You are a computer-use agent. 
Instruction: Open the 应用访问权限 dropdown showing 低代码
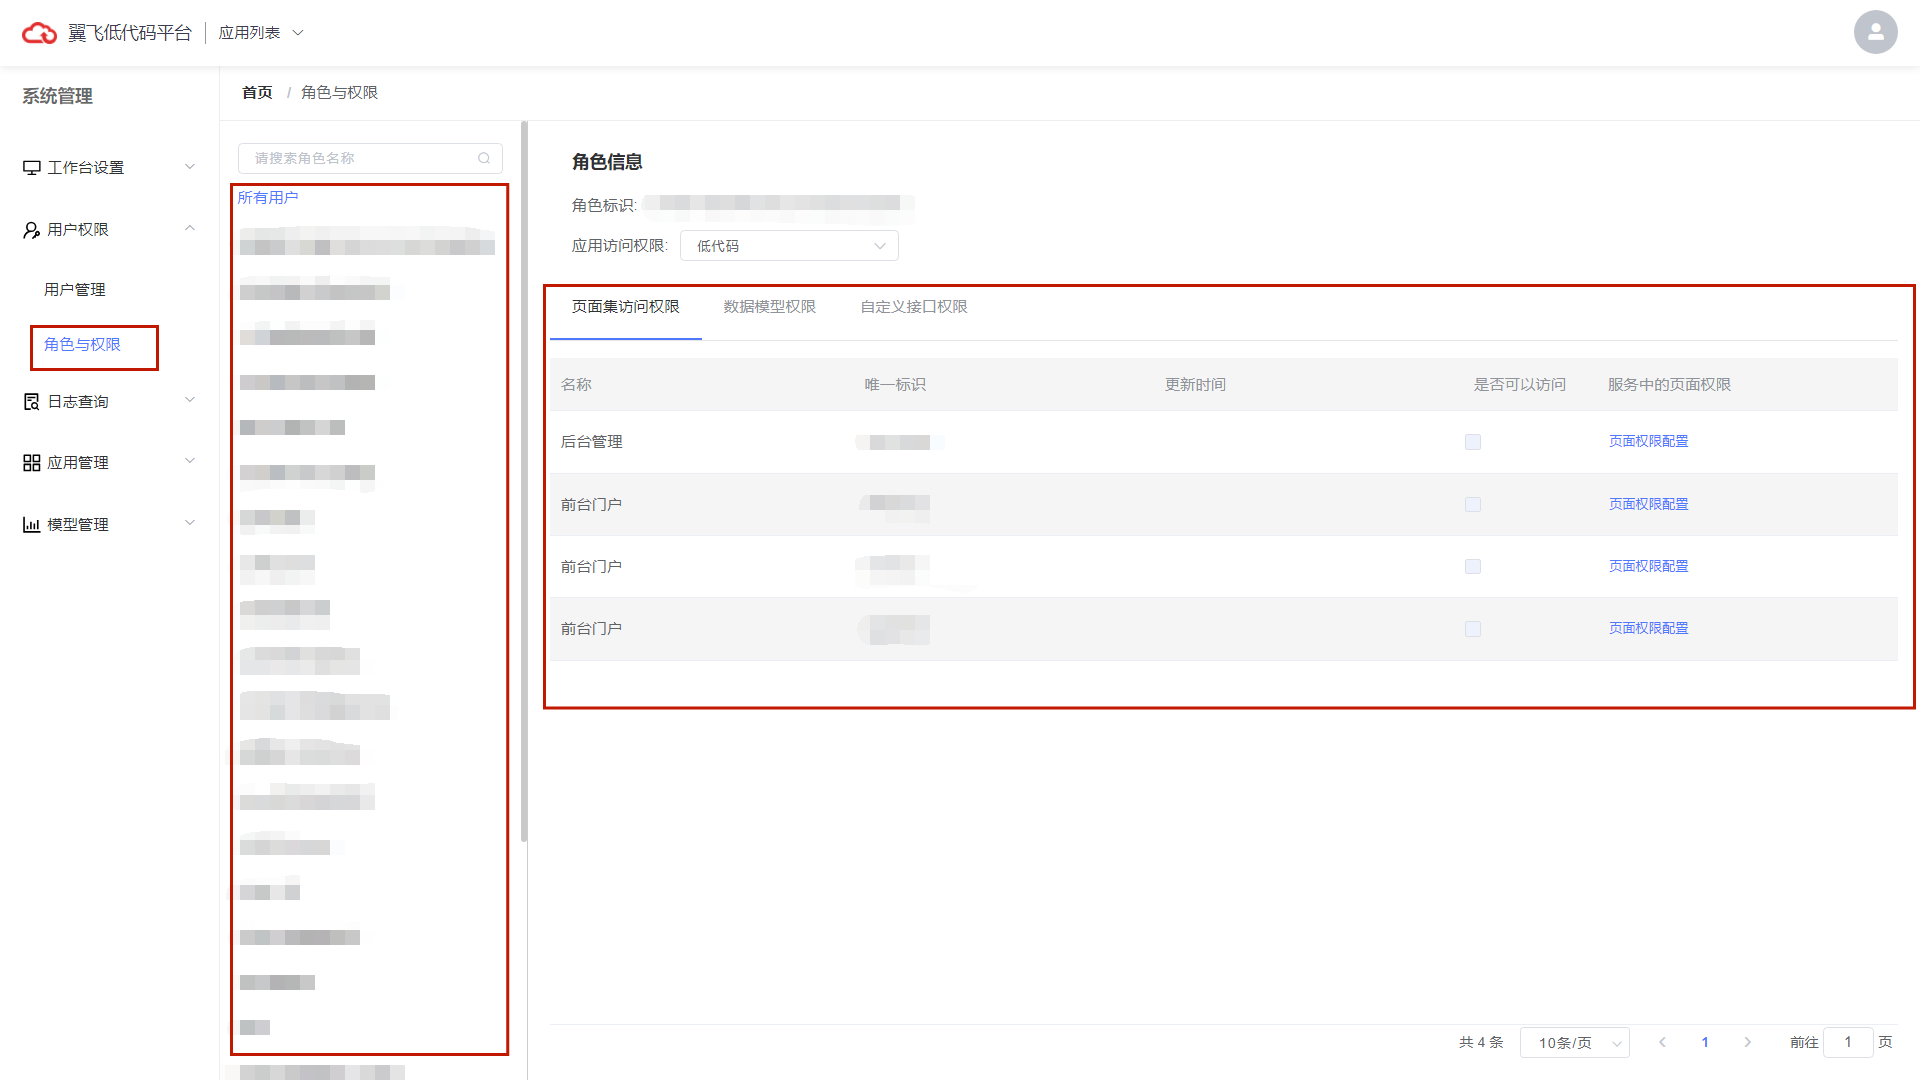pyautogui.click(x=789, y=246)
